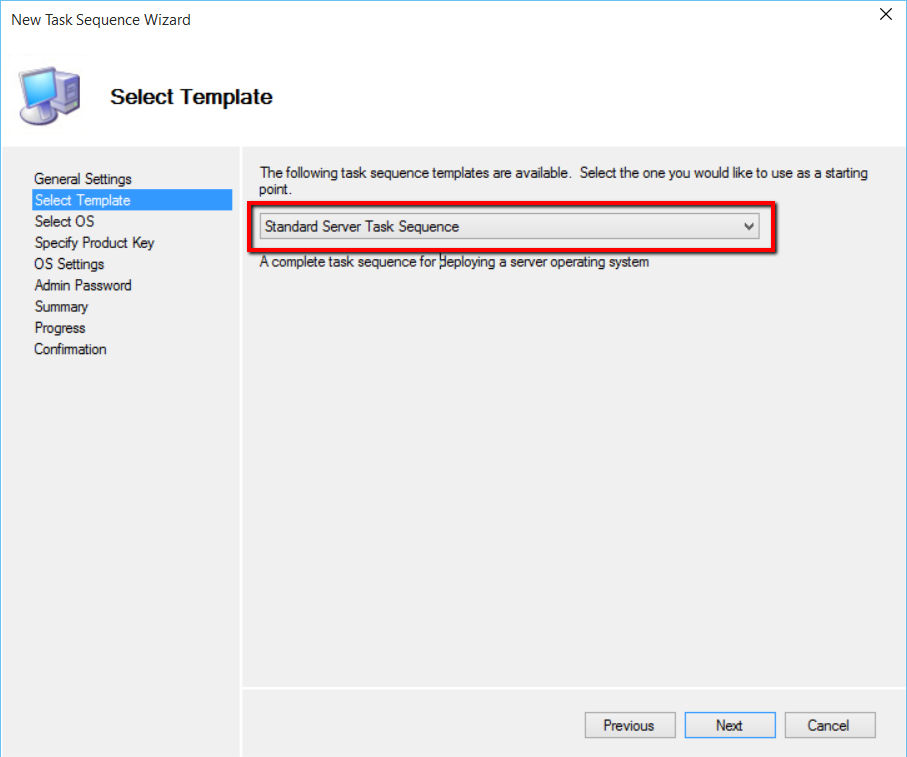Close the New Task Sequence Wizard window

pos(885,15)
